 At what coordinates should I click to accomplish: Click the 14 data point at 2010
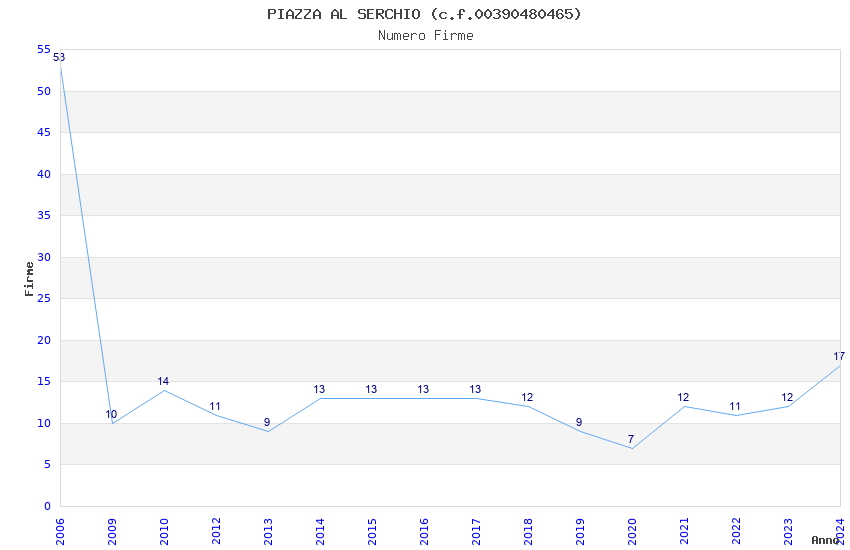(x=164, y=390)
